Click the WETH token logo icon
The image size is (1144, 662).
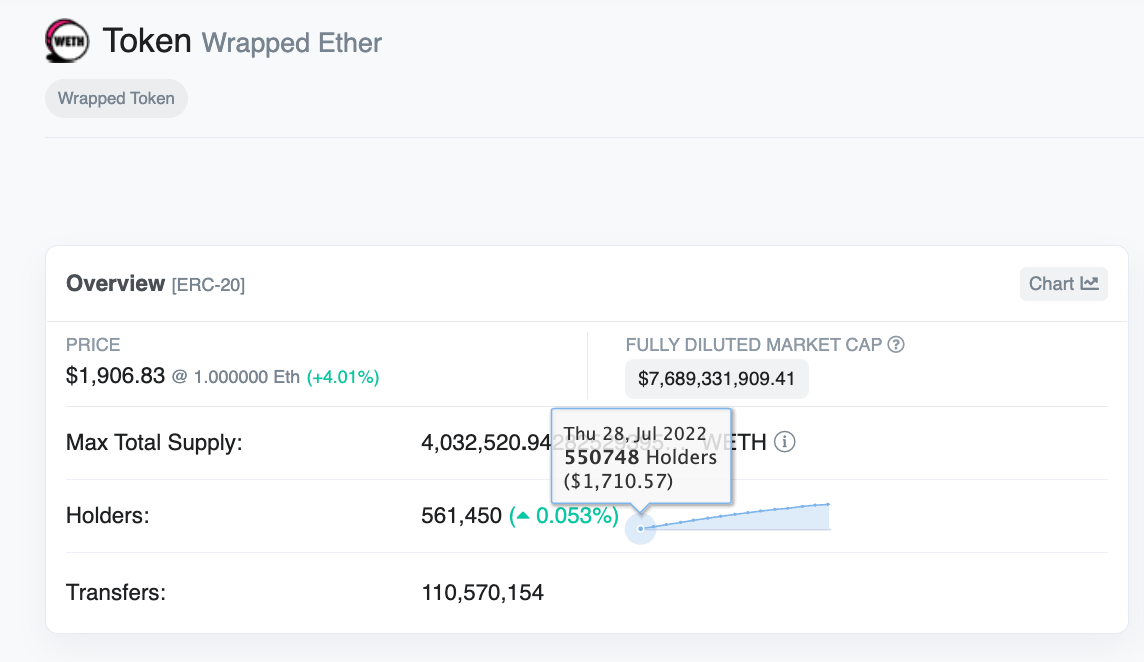(x=67, y=41)
